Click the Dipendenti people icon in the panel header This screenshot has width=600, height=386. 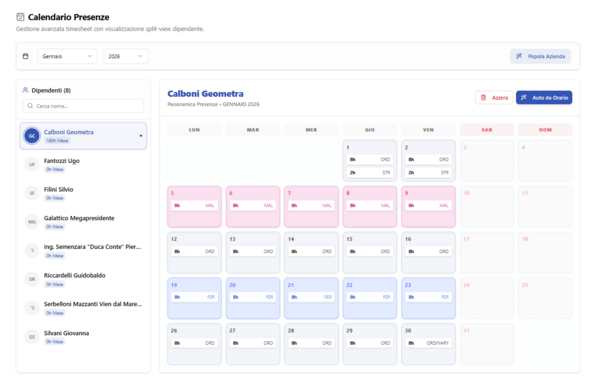25,90
